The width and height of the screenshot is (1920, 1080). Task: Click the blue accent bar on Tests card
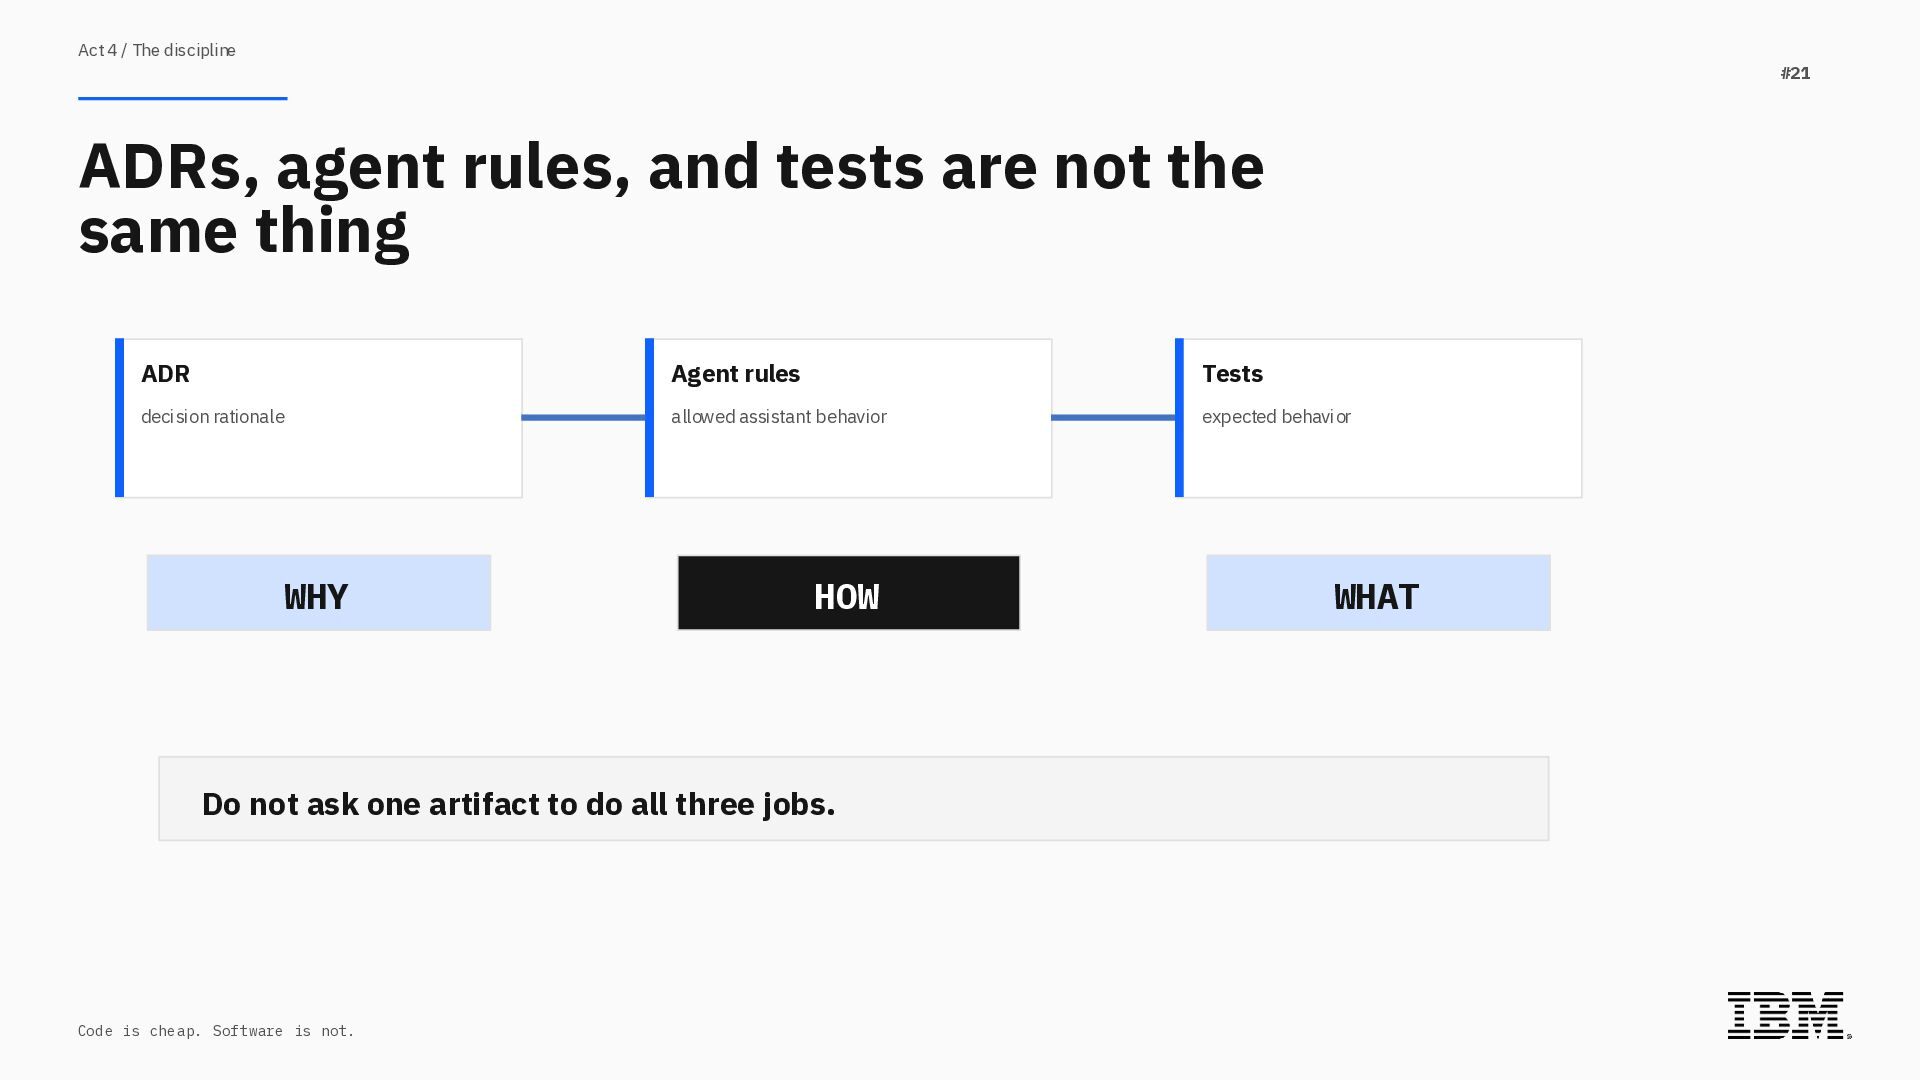tap(1179, 418)
